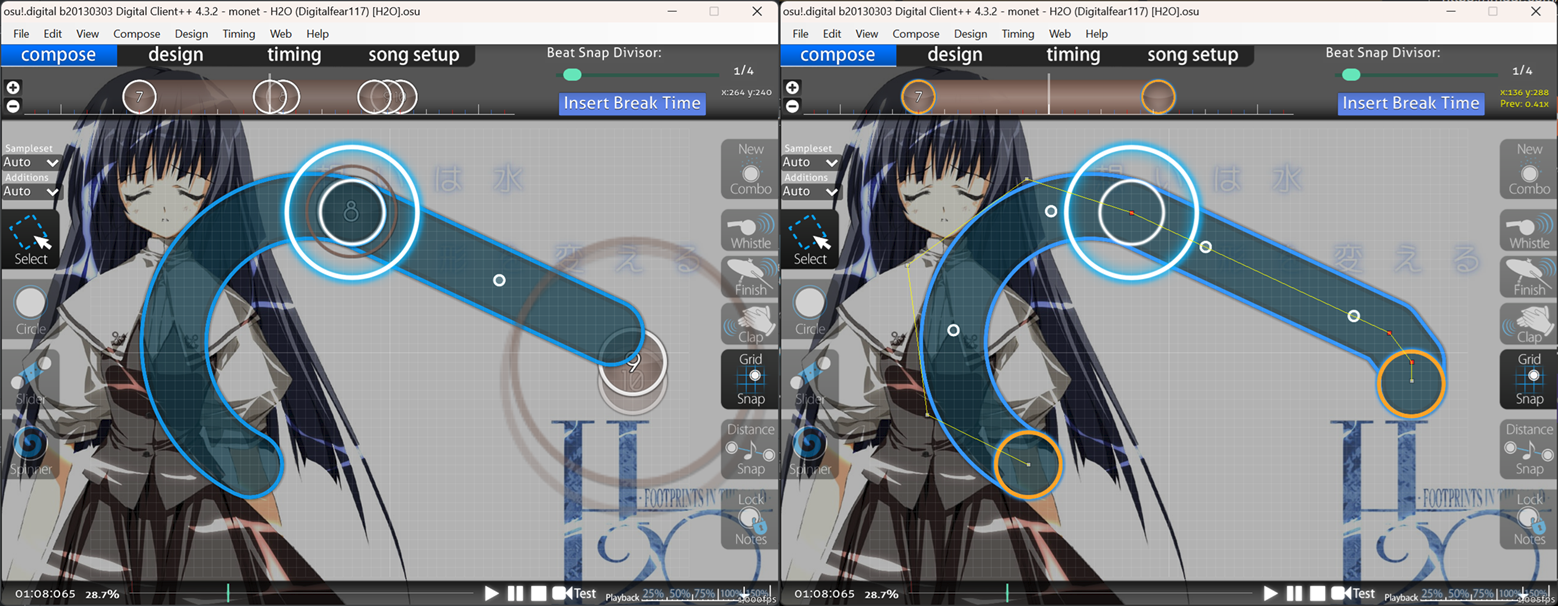This screenshot has height=606, width=1558.
Task: Toggle Grid Snap in left window
Action: pyautogui.click(x=750, y=379)
